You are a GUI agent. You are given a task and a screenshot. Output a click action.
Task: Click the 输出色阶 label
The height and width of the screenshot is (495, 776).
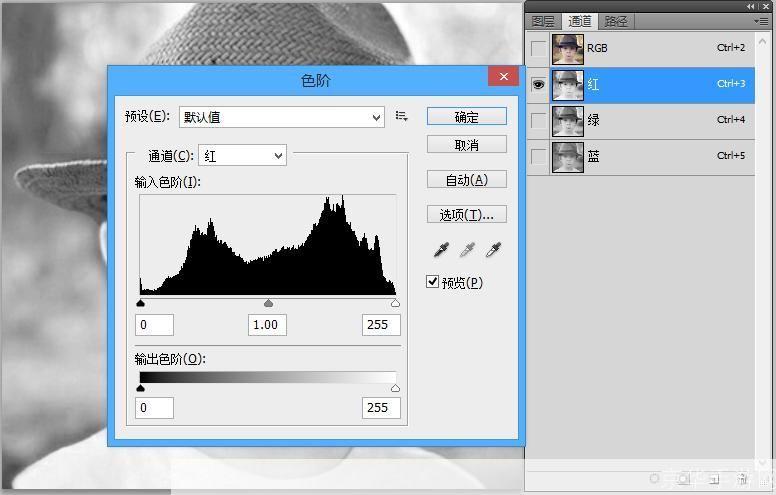click(x=170, y=359)
